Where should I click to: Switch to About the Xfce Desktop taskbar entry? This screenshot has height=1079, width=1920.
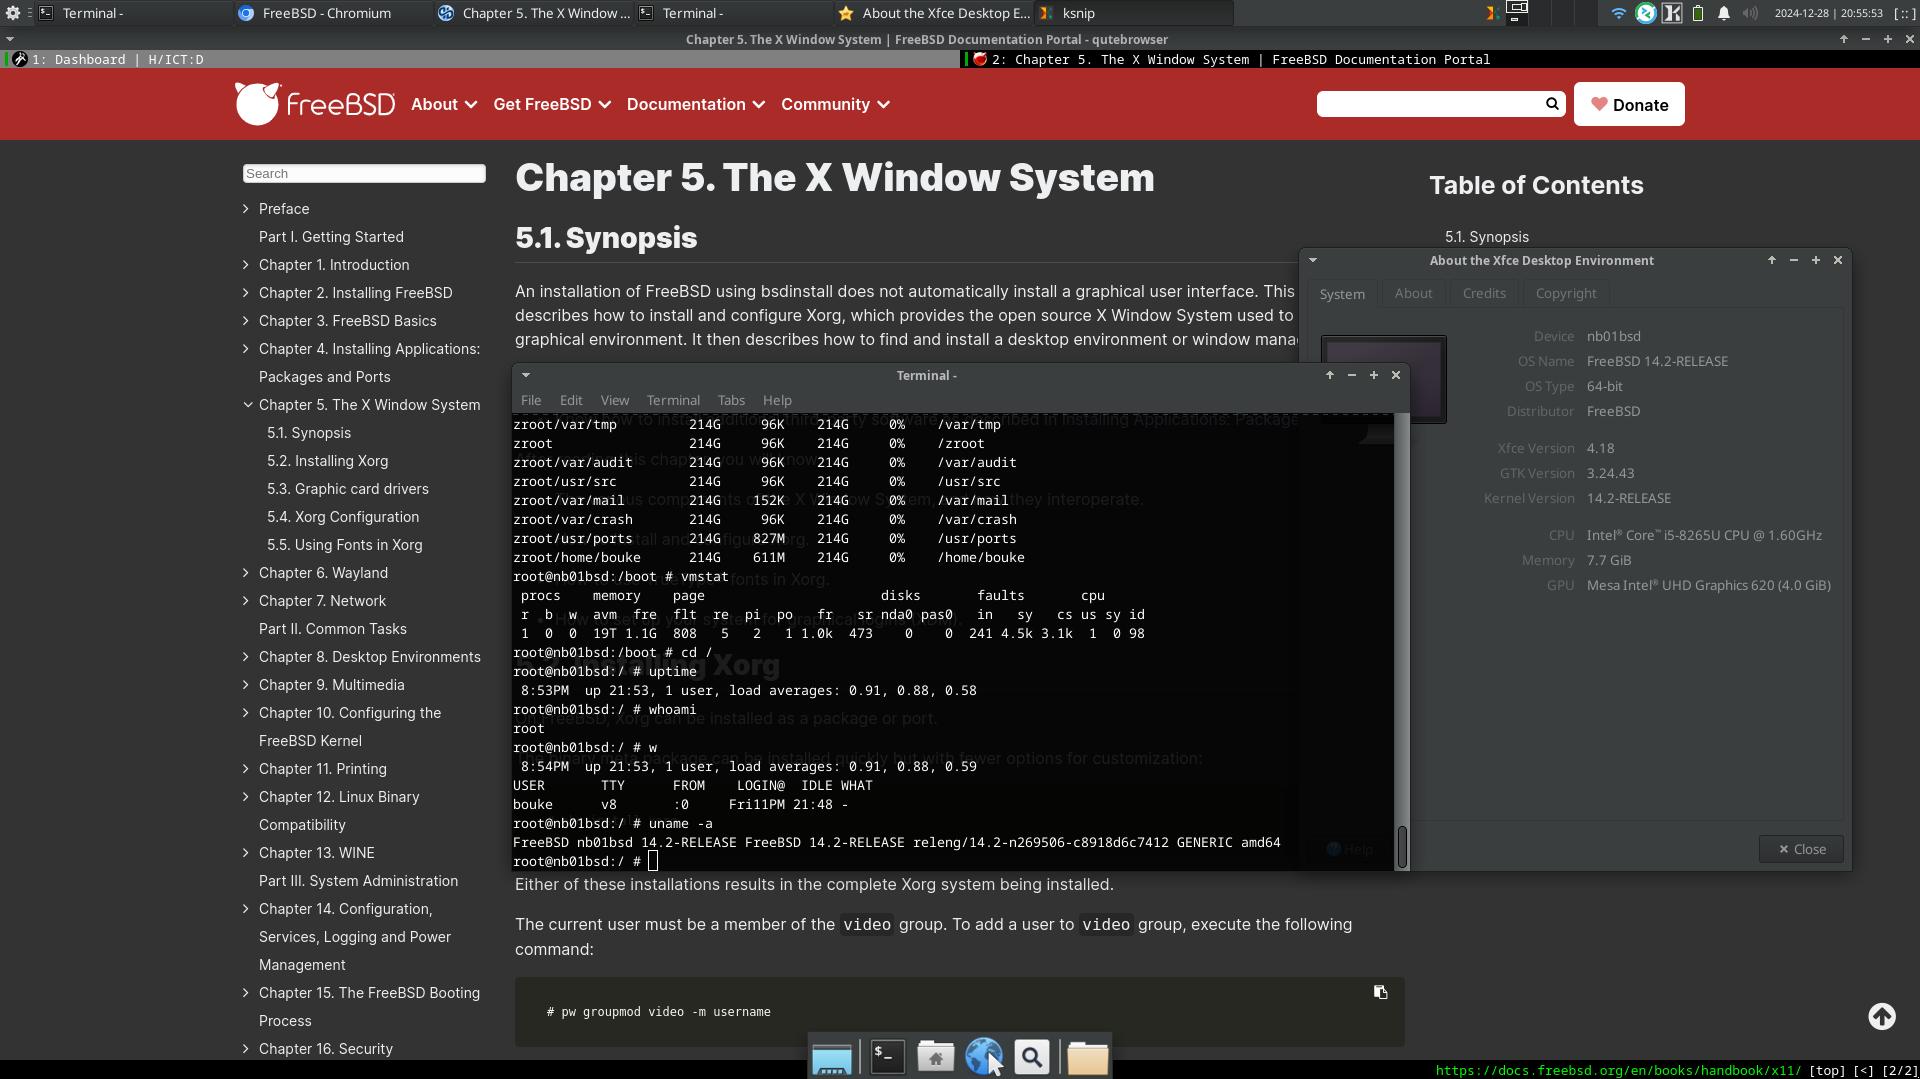coord(934,13)
